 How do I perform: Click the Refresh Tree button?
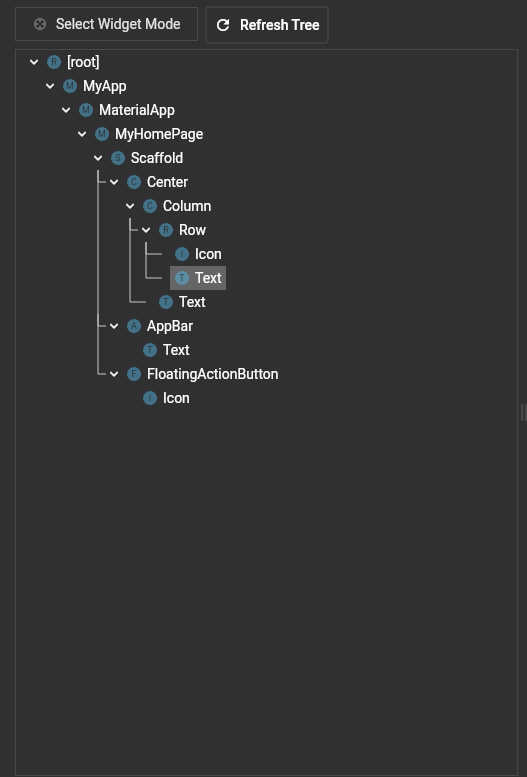click(267, 25)
